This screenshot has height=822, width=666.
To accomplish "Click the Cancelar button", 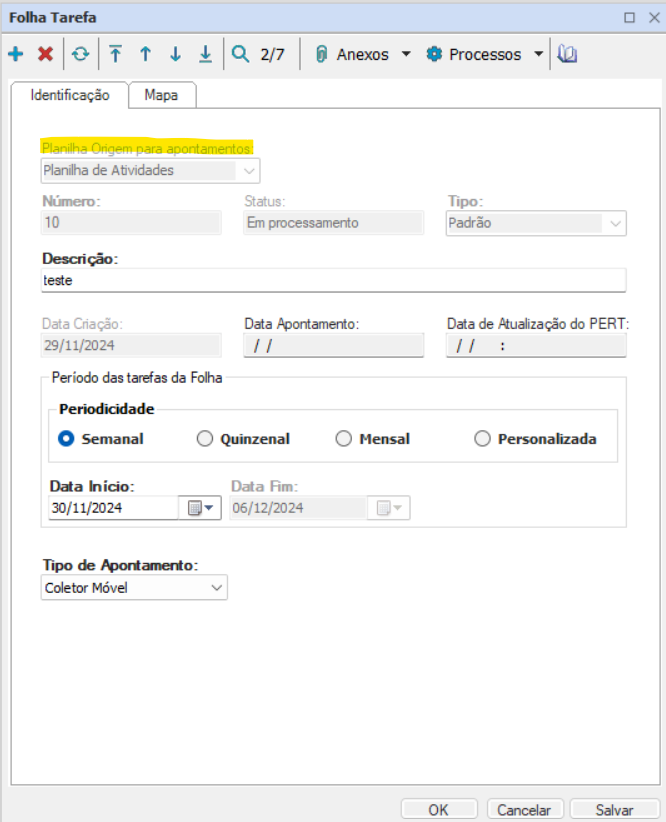I will (x=525, y=809).
